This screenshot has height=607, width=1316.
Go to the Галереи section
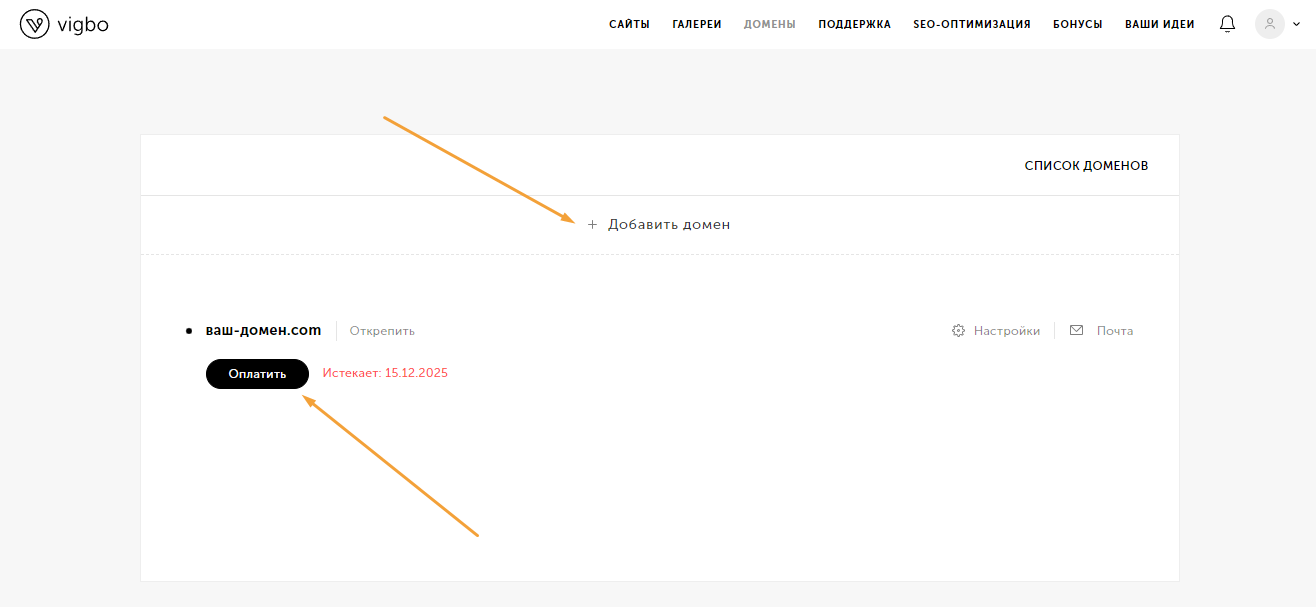point(696,25)
